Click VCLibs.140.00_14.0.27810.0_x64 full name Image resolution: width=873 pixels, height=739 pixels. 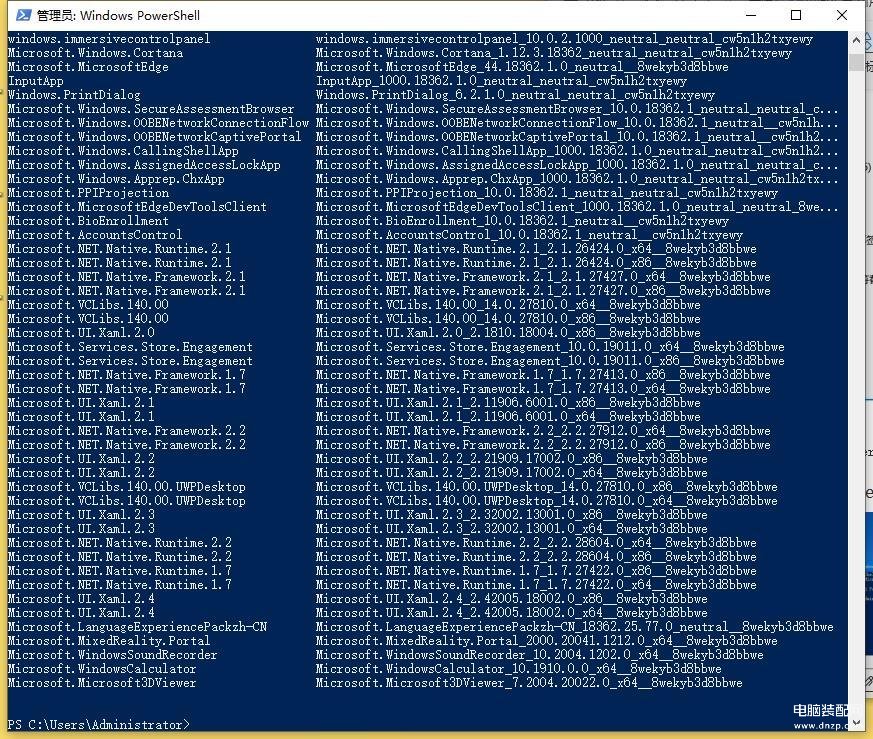pyautogui.click(x=508, y=305)
